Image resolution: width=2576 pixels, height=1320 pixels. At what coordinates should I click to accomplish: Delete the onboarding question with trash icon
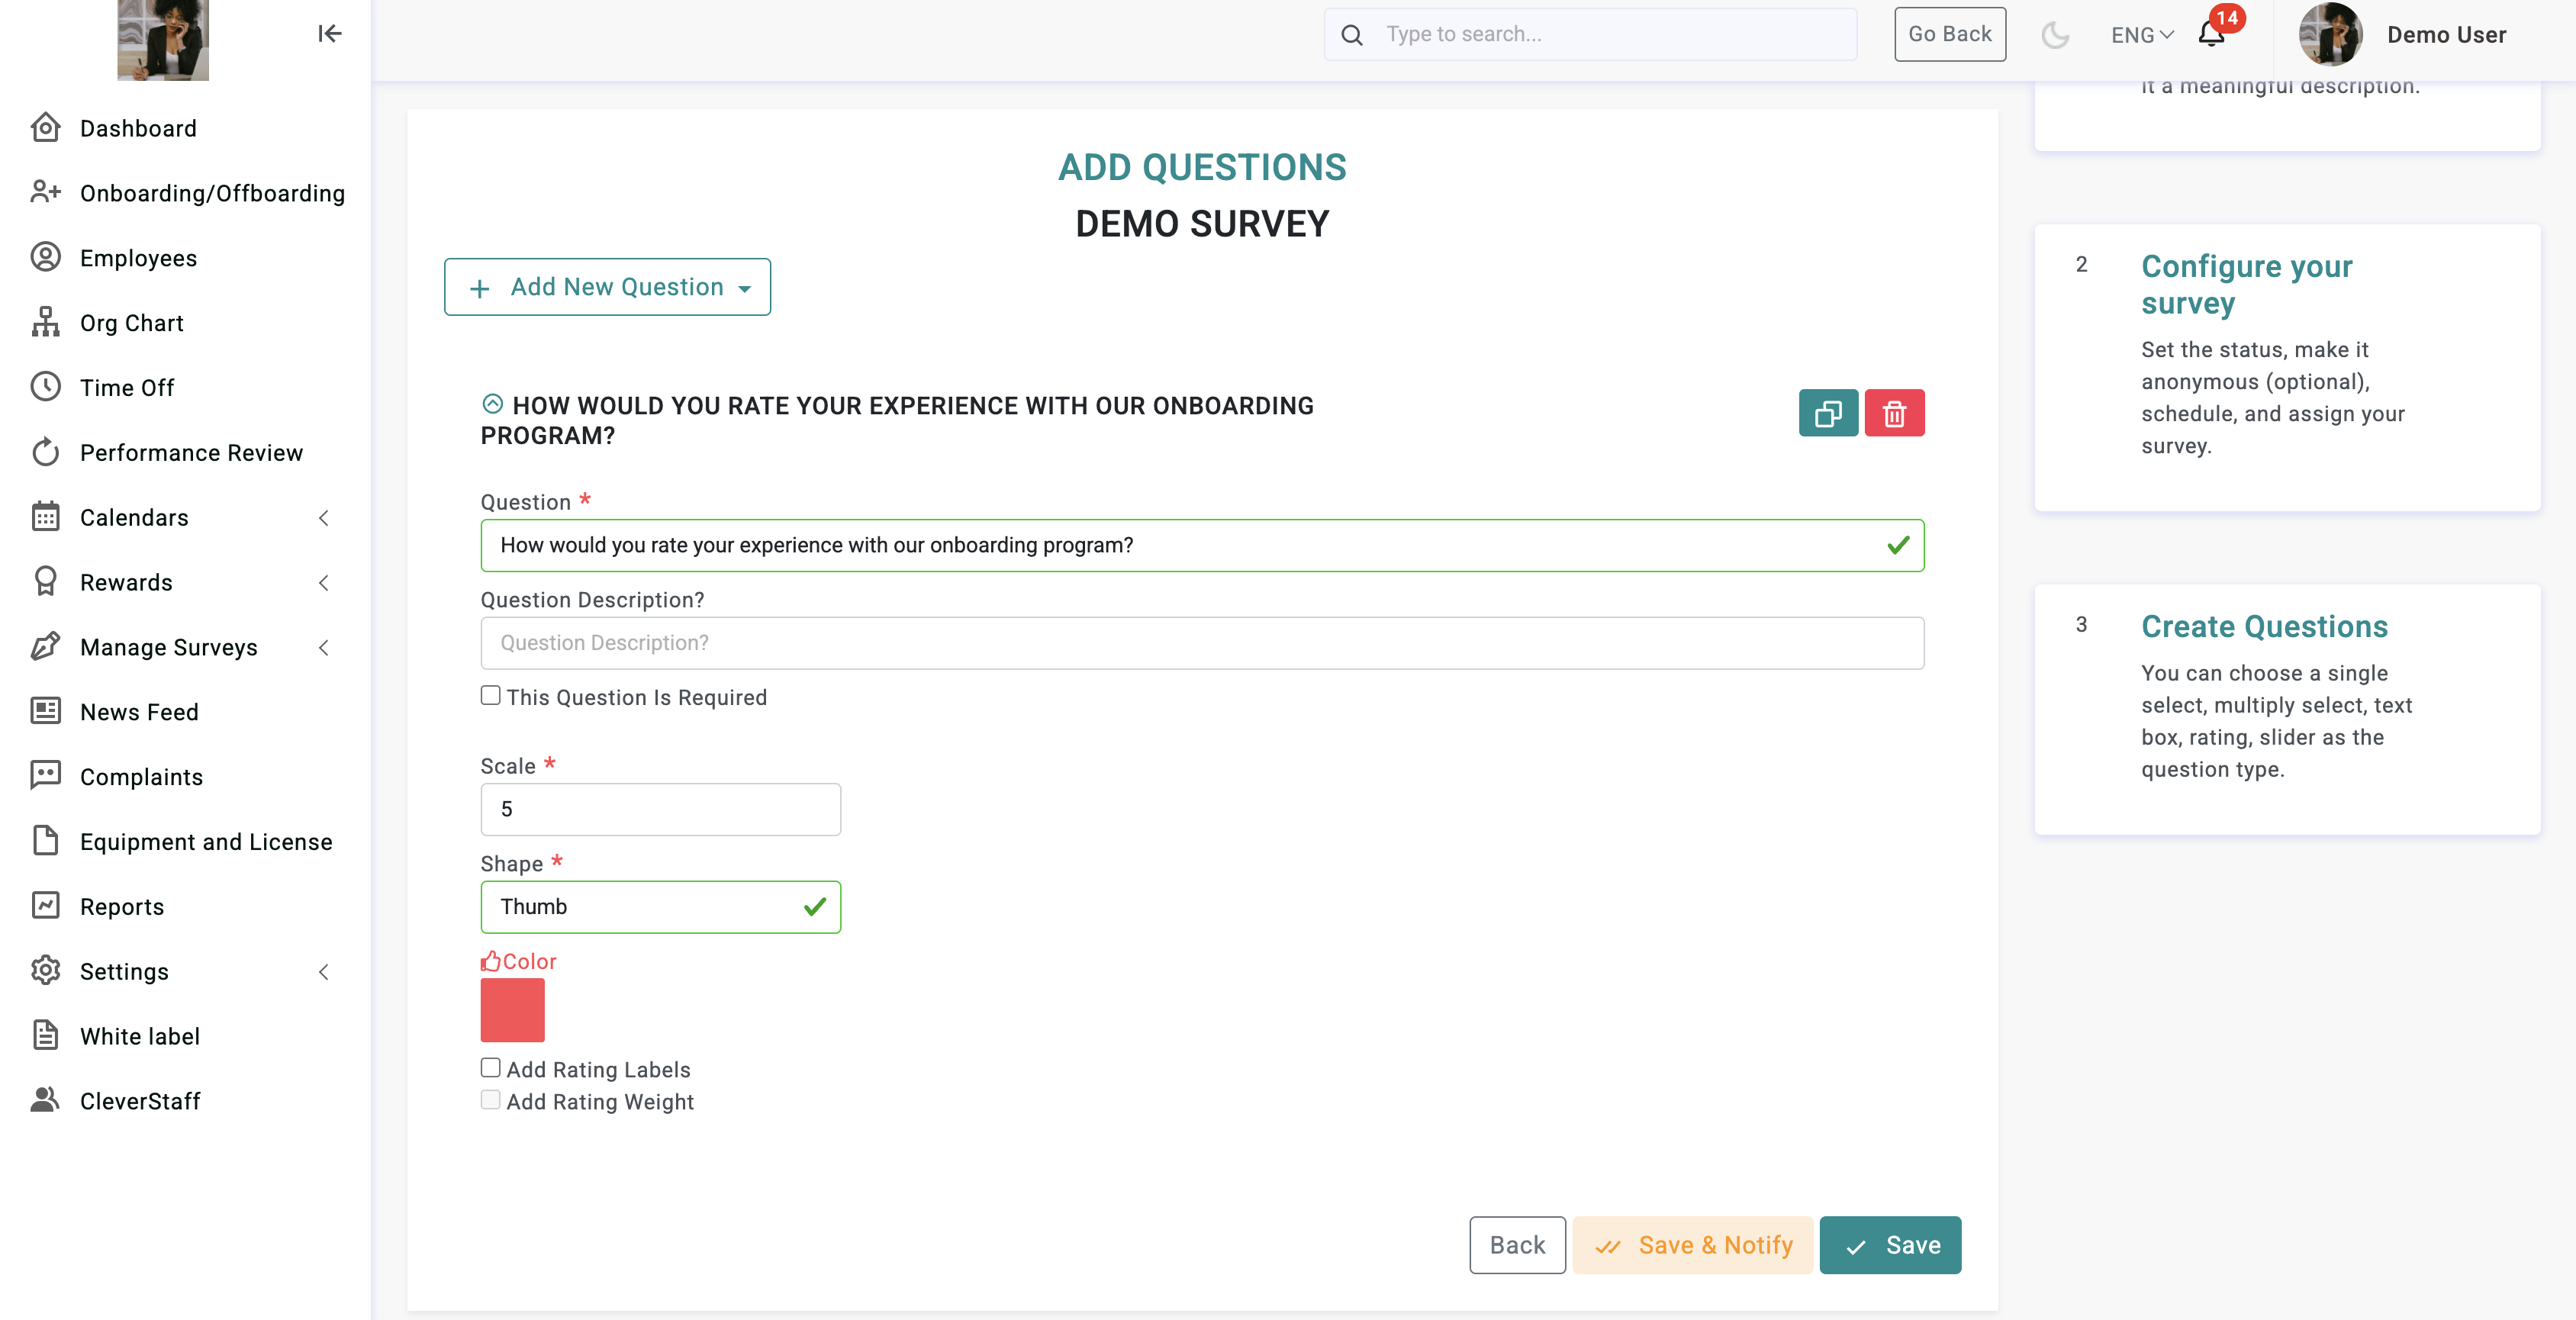click(x=1894, y=413)
